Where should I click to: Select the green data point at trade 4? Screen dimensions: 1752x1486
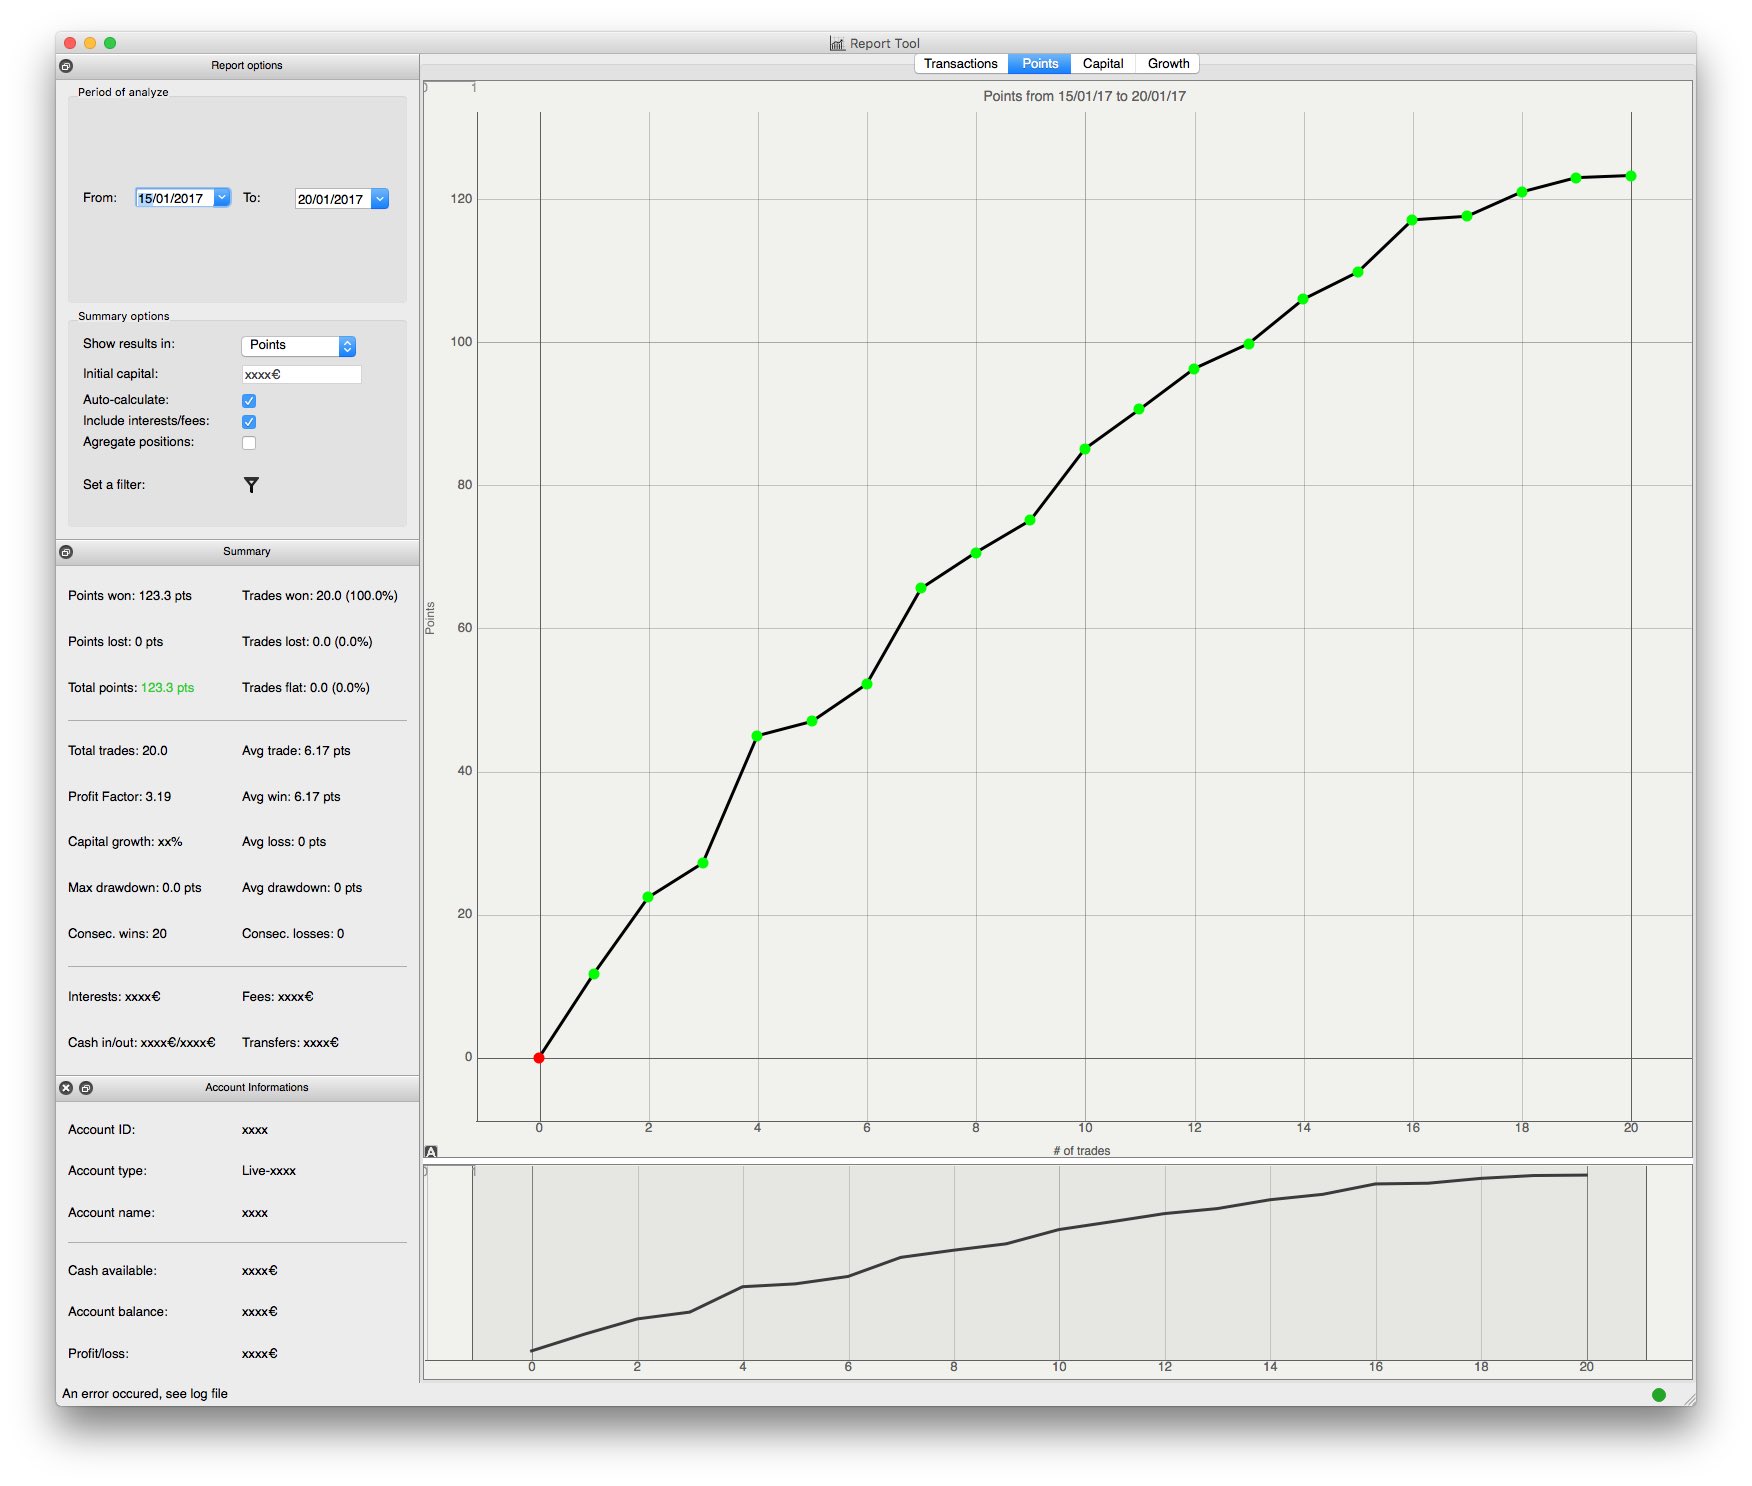pyautogui.click(x=757, y=736)
